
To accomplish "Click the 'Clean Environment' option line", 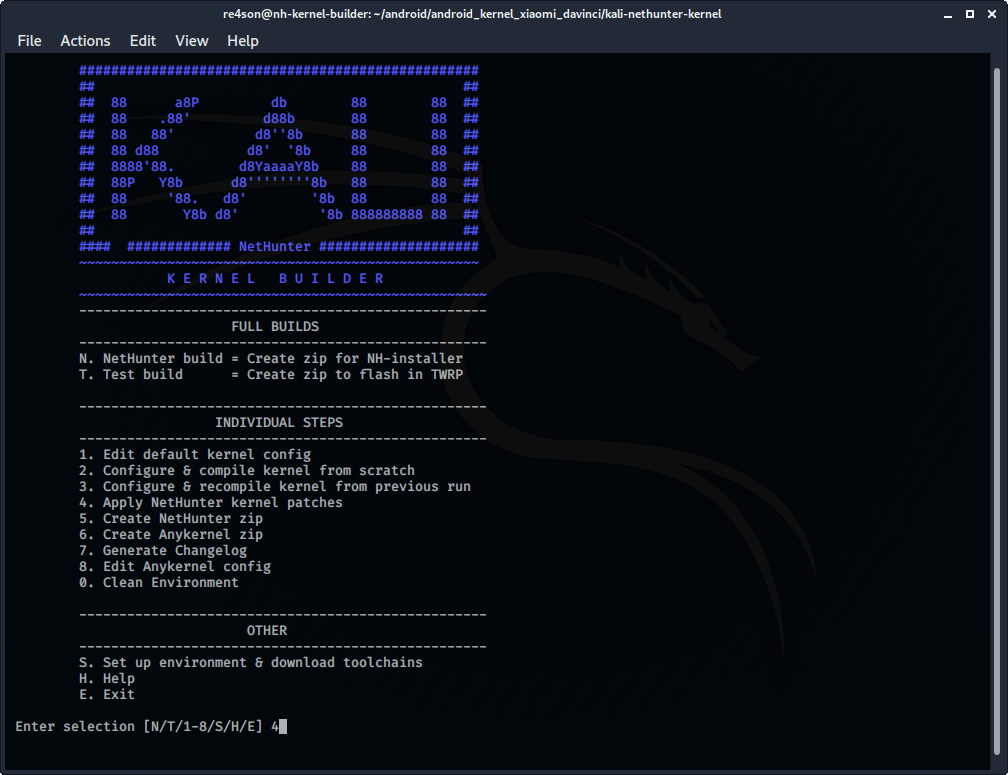I will coord(158,583).
